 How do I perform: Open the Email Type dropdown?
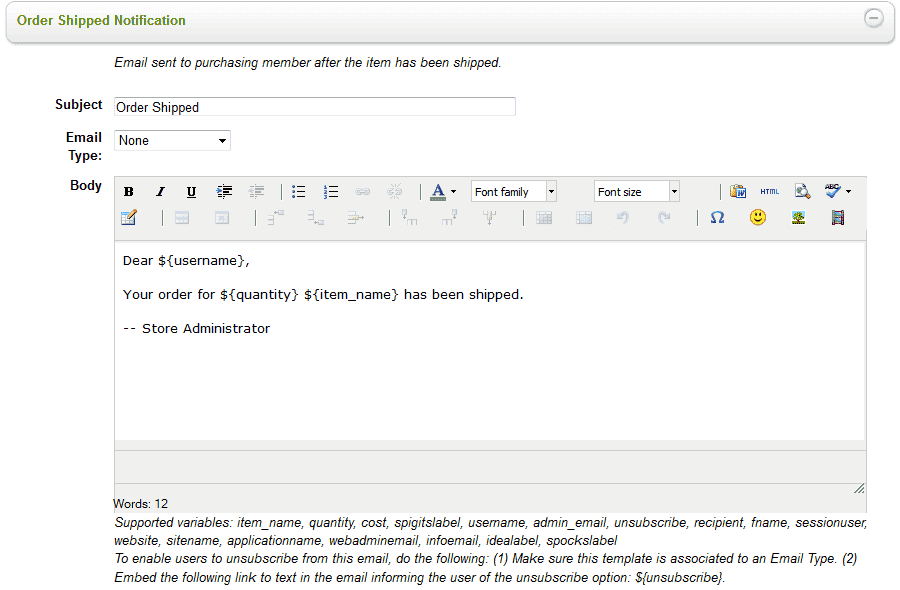coord(172,141)
